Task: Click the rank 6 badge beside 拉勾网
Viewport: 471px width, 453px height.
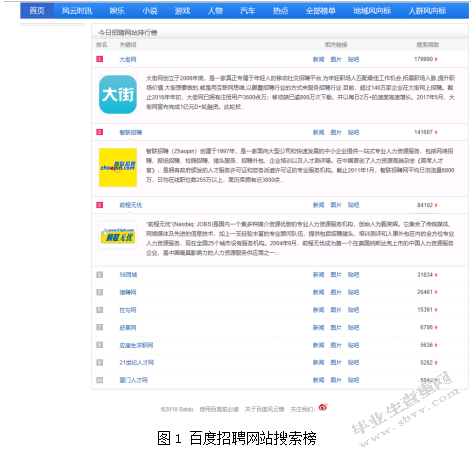Action: click(x=100, y=310)
